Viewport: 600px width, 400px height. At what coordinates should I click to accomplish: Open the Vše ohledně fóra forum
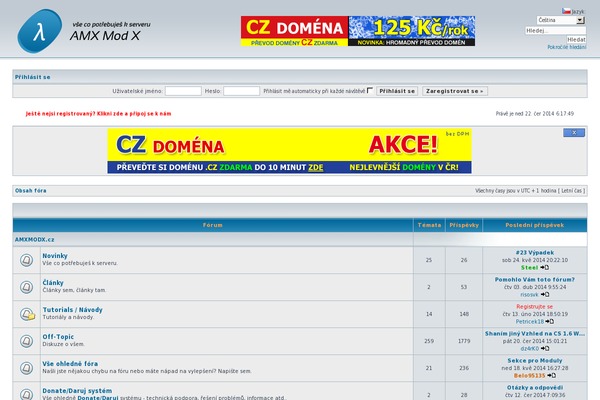[x=70, y=364]
